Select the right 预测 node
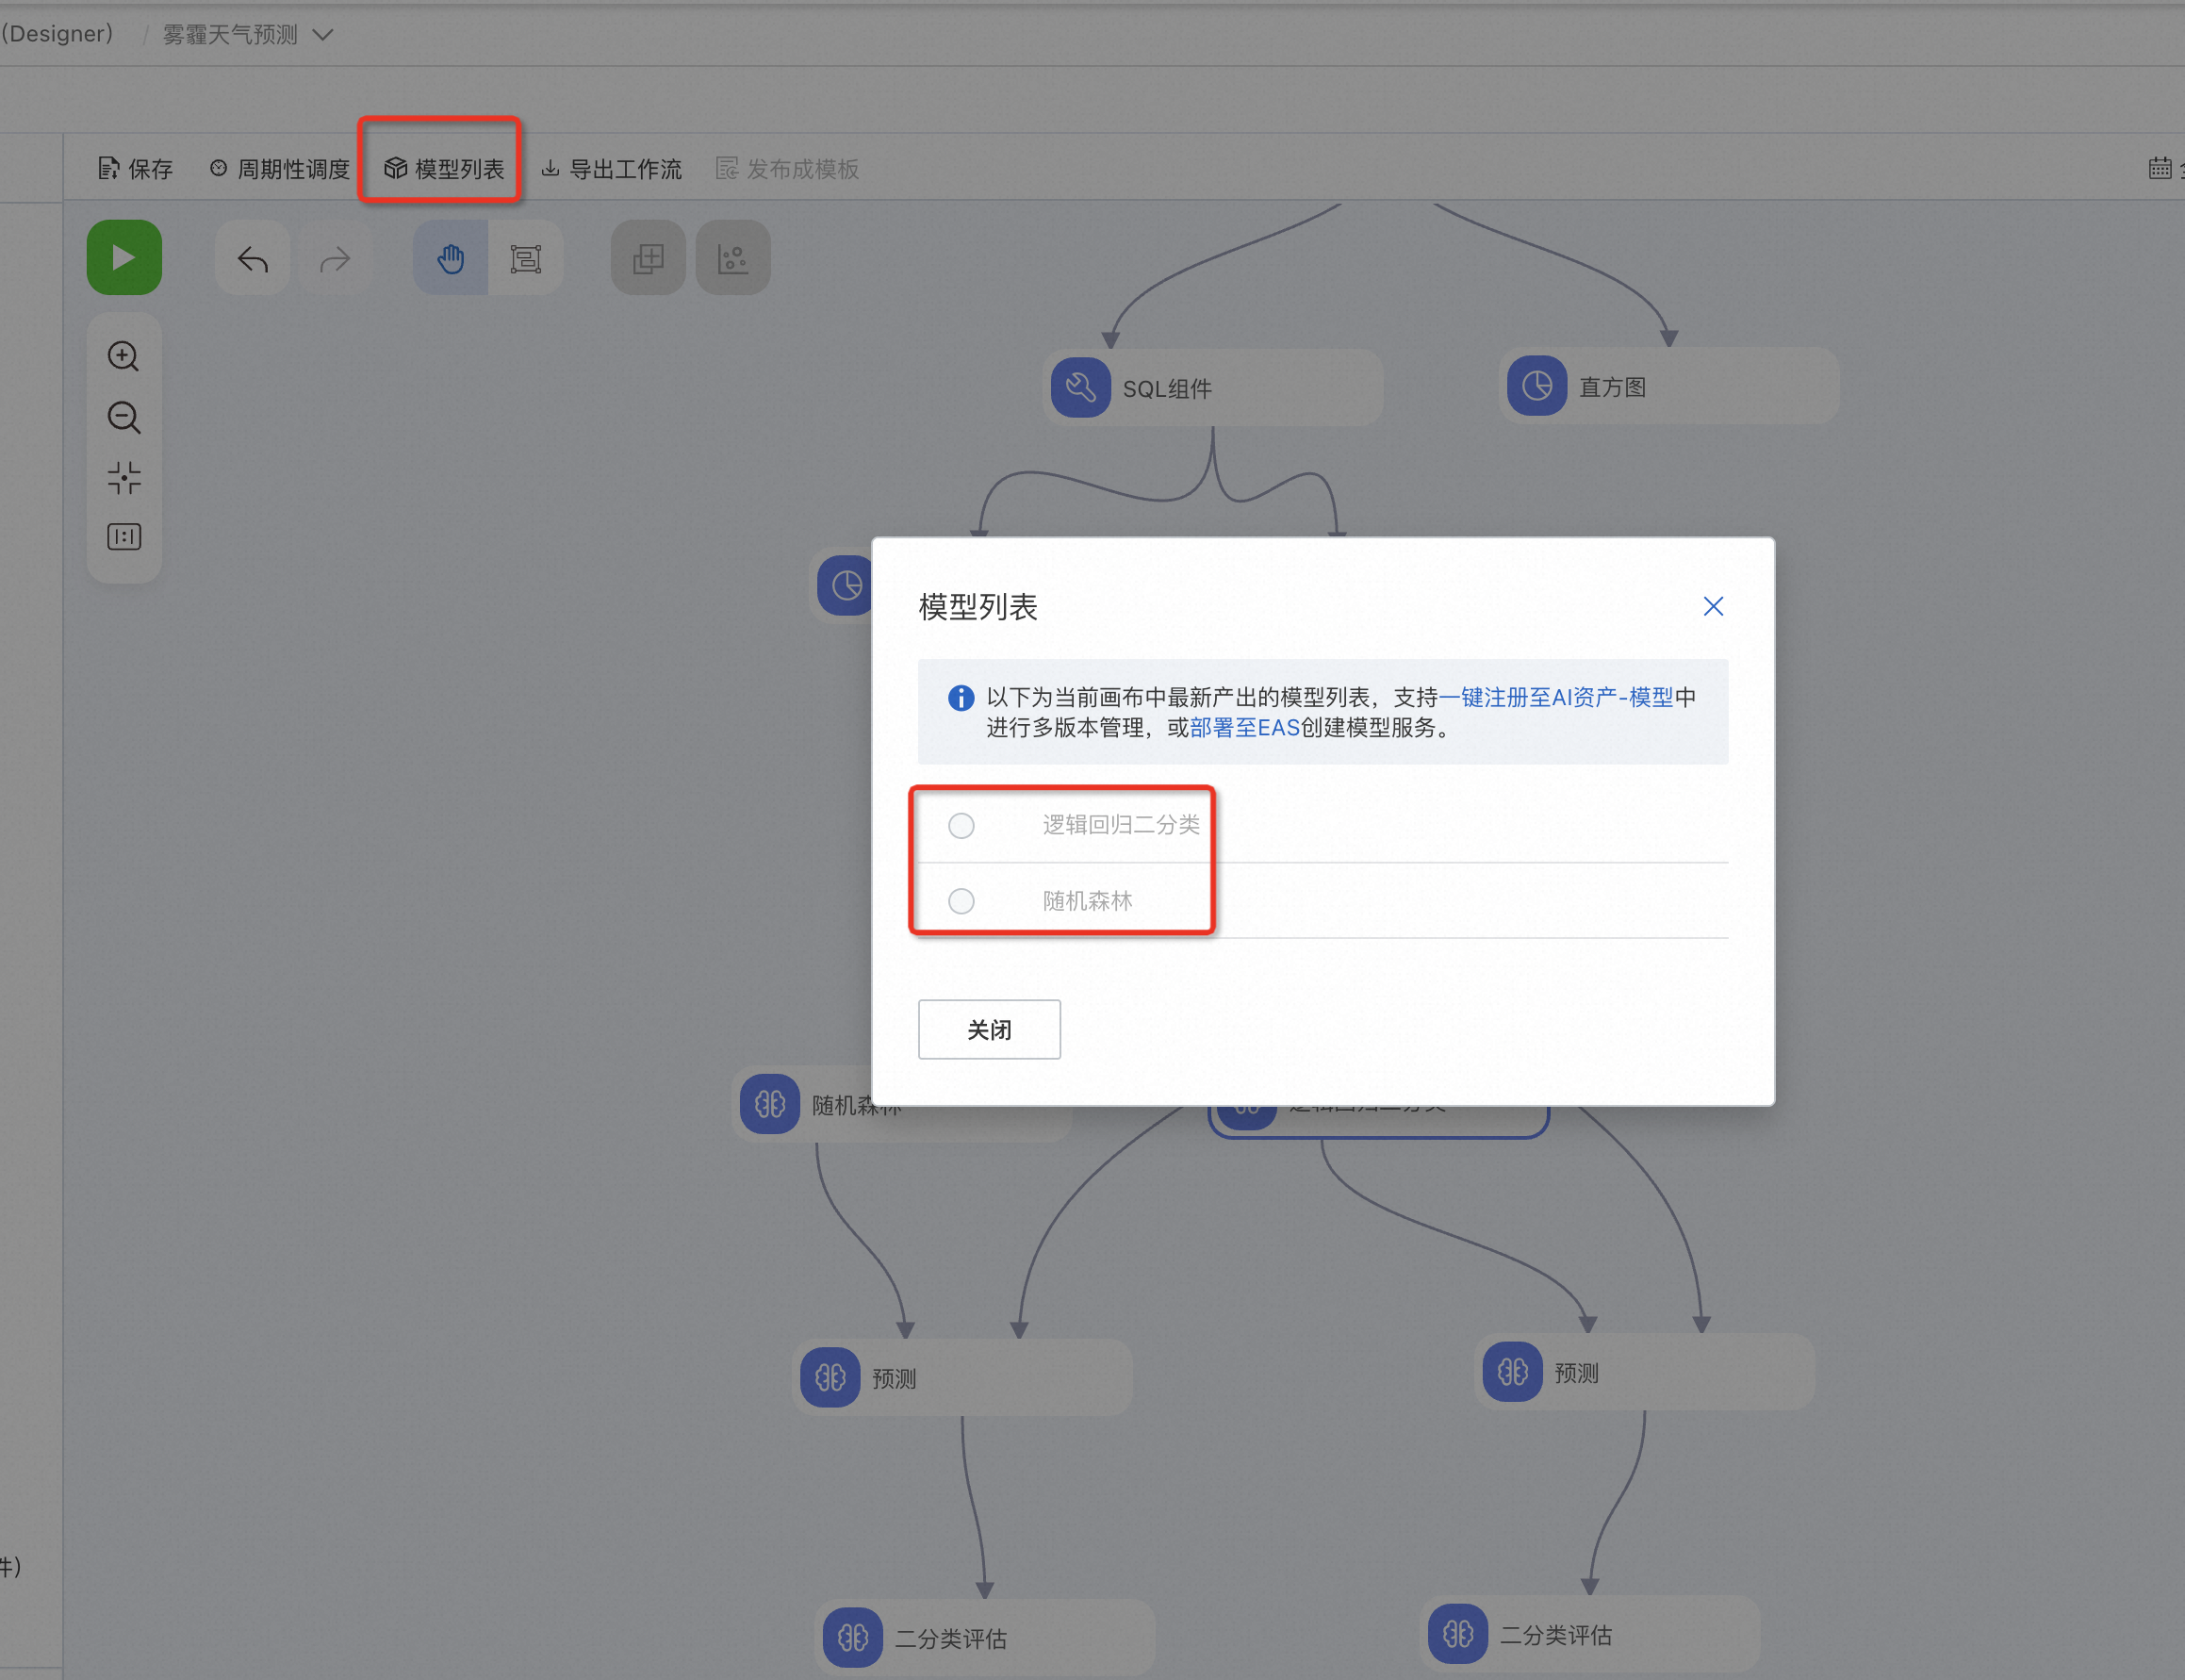2185x1680 pixels. pos(1645,1372)
